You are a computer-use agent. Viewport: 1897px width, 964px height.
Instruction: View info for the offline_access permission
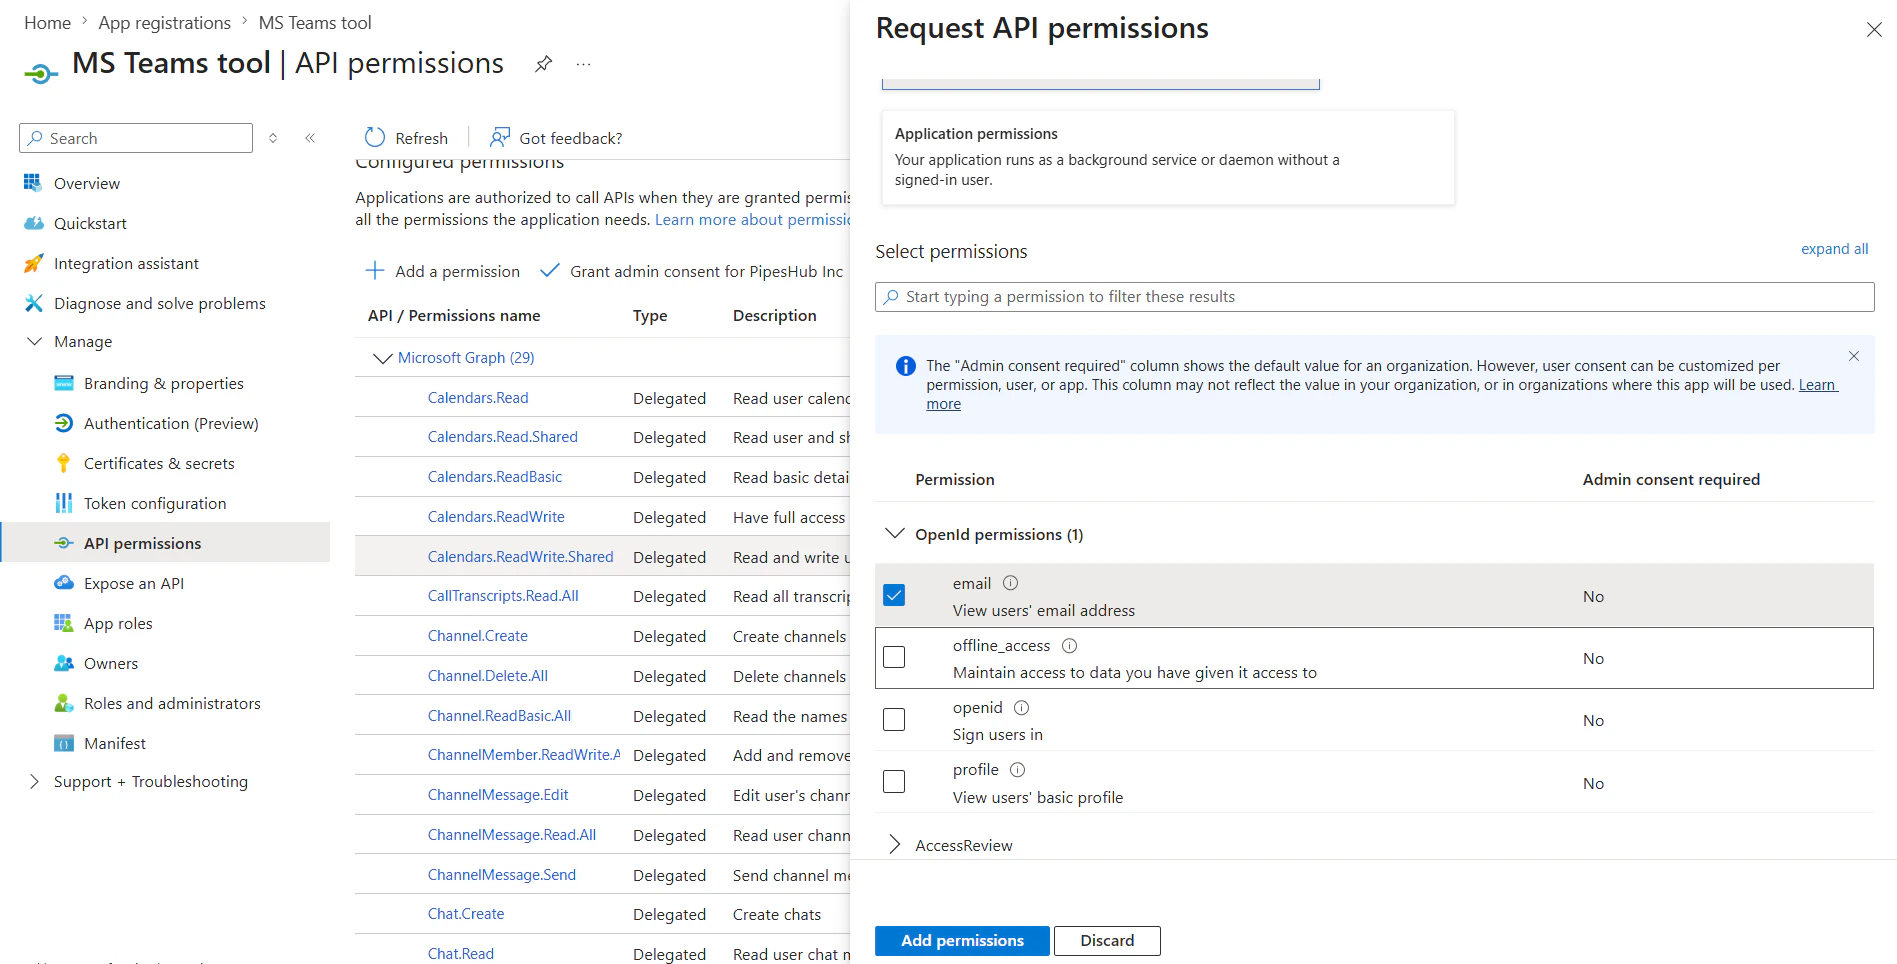point(1069,645)
